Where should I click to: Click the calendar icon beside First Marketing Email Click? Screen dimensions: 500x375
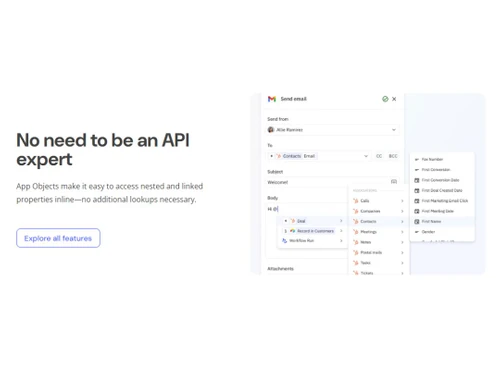417,201
